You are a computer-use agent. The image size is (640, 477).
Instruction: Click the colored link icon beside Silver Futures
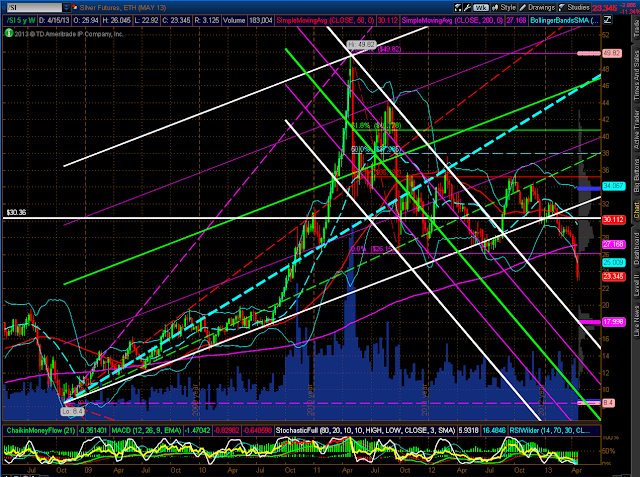75,7
